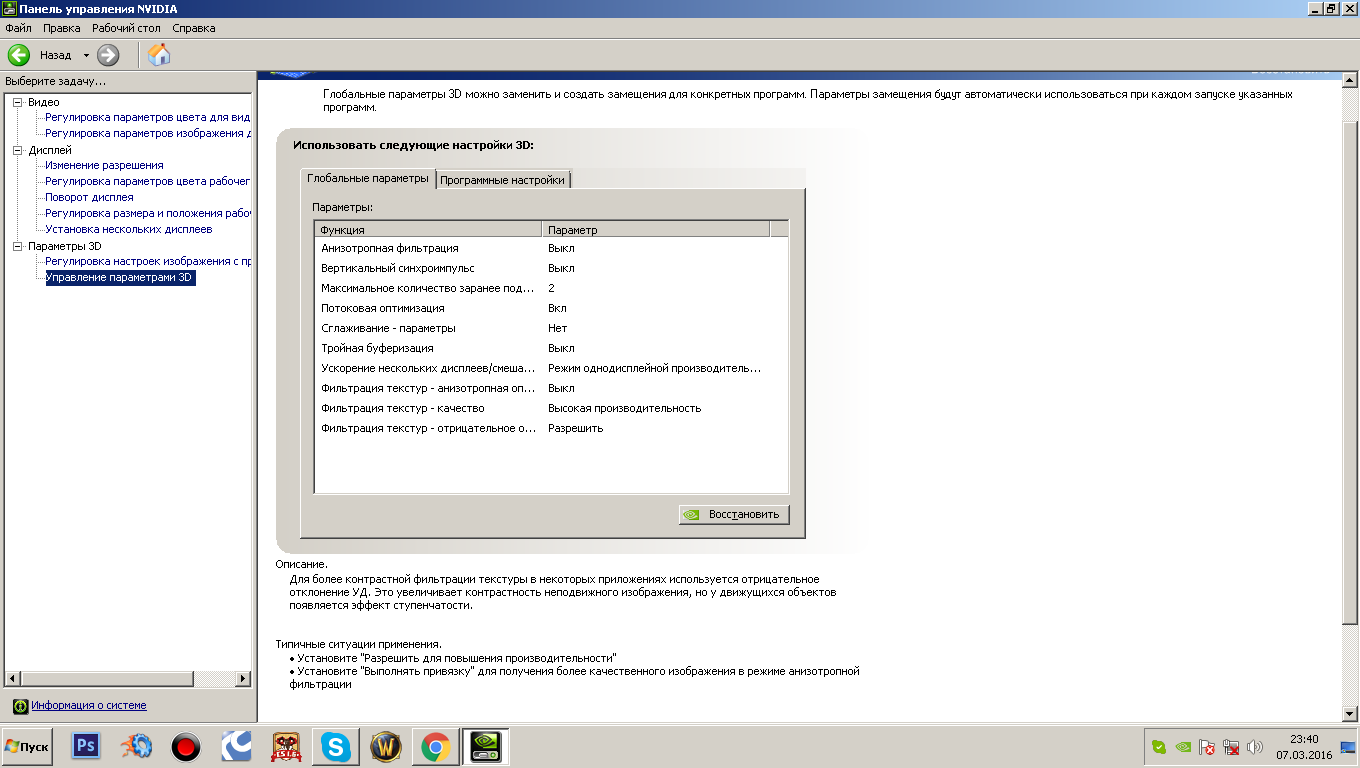Open the Справка menu
Viewport: 1360px width, 768px height.
point(193,28)
